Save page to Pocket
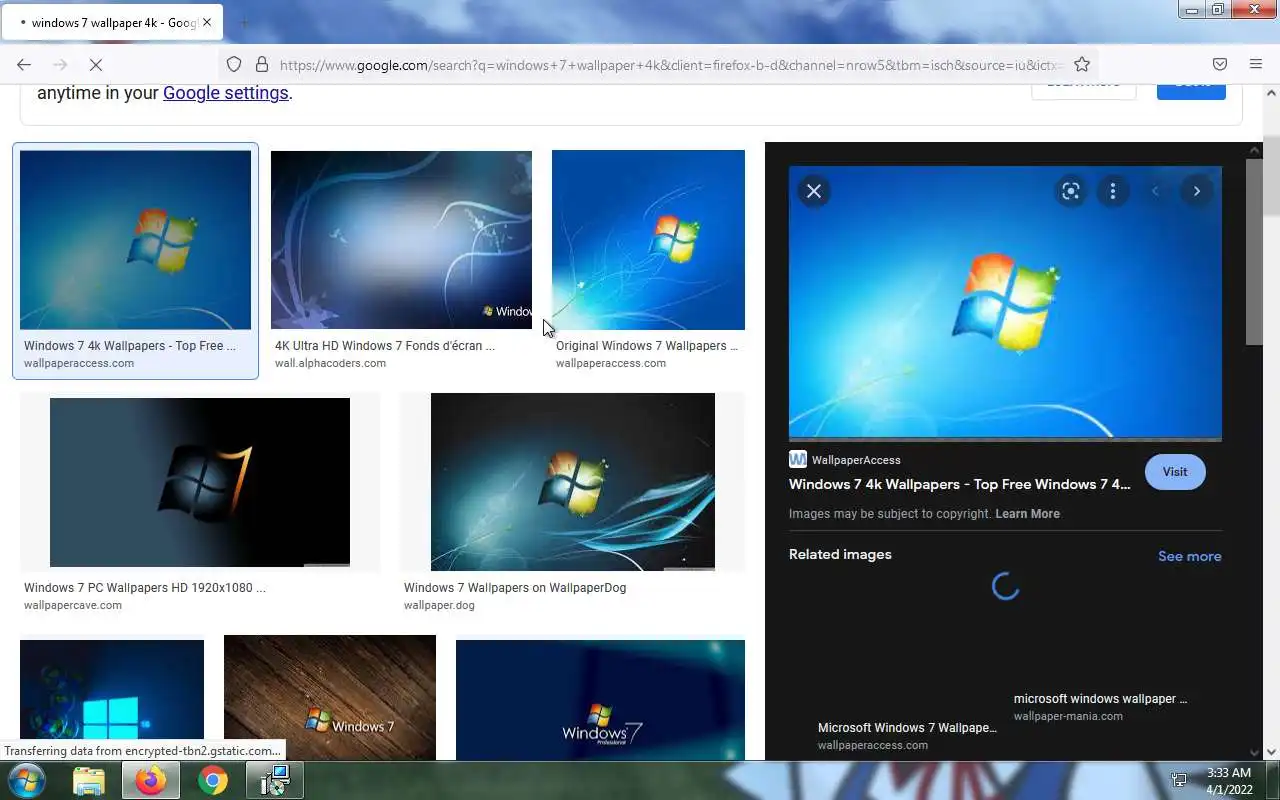1280x800 pixels. coord(1220,64)
